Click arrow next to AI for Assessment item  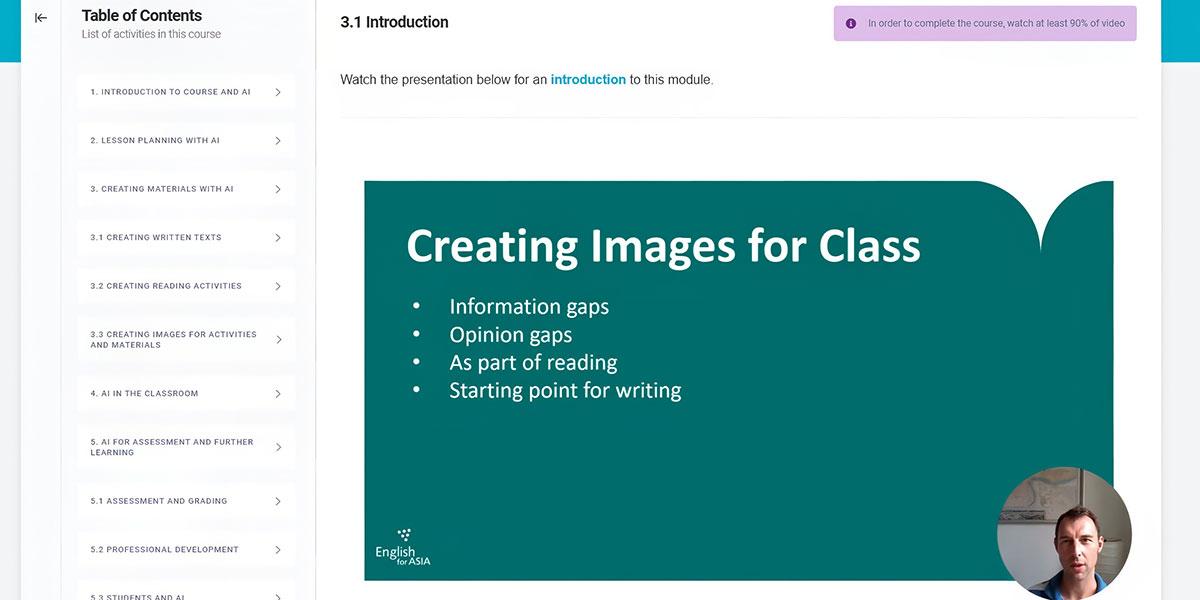[x=278, y=447]
